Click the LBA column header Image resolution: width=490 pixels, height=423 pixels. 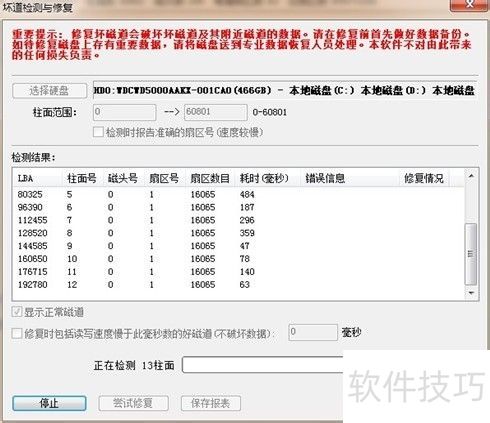tap(38, 178)
